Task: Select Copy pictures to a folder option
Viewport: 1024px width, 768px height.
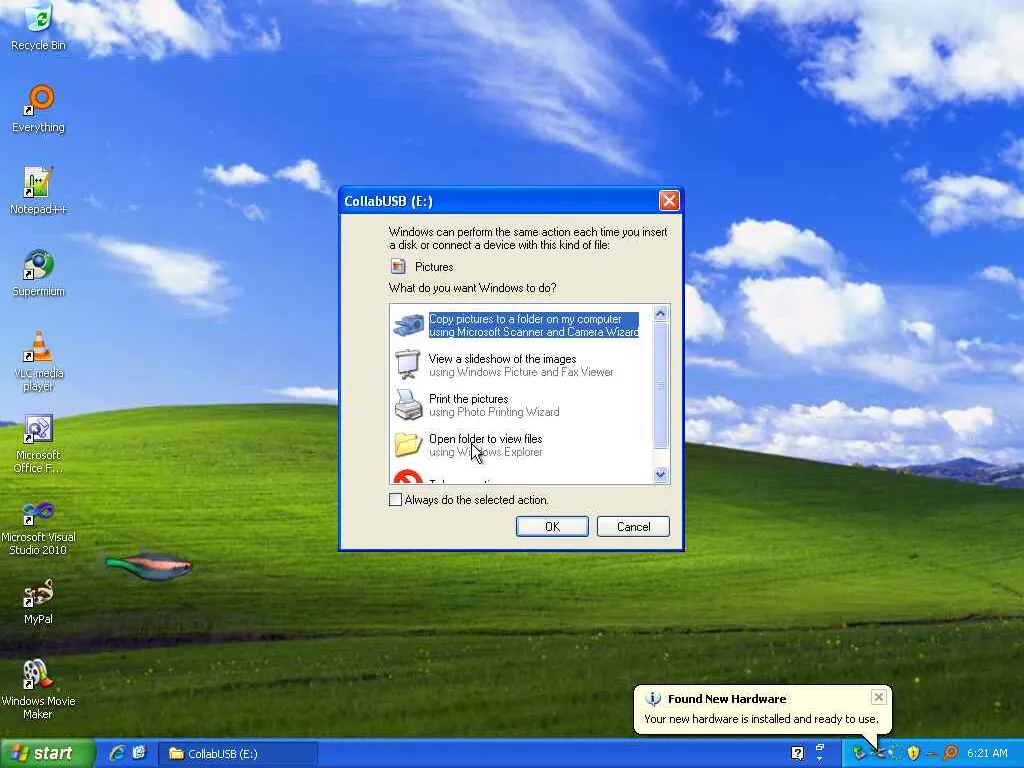Action: [x=517, y=325]
